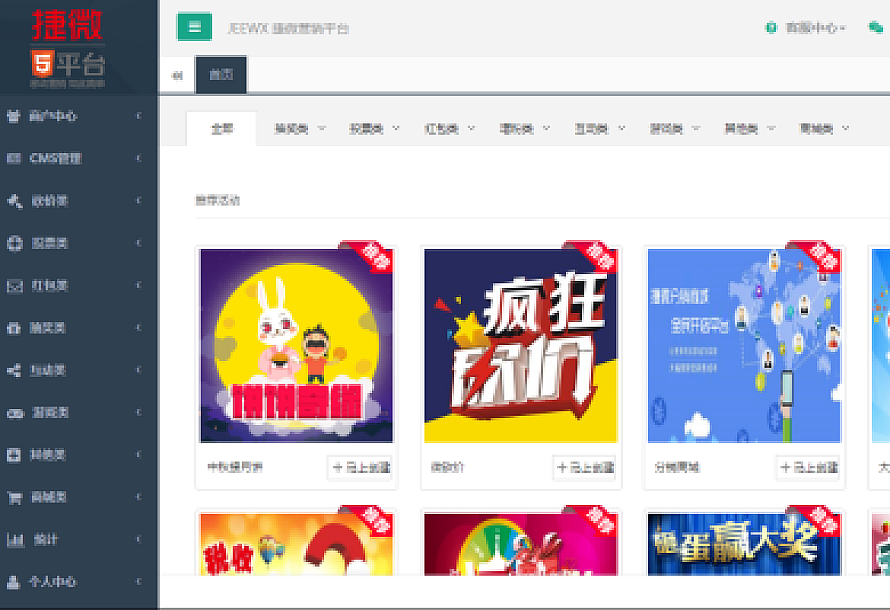The height and width of the screenshot is (610, 890).
Task: Open the 商城类 dropdown in the category bar
Action: pos(824,129)
